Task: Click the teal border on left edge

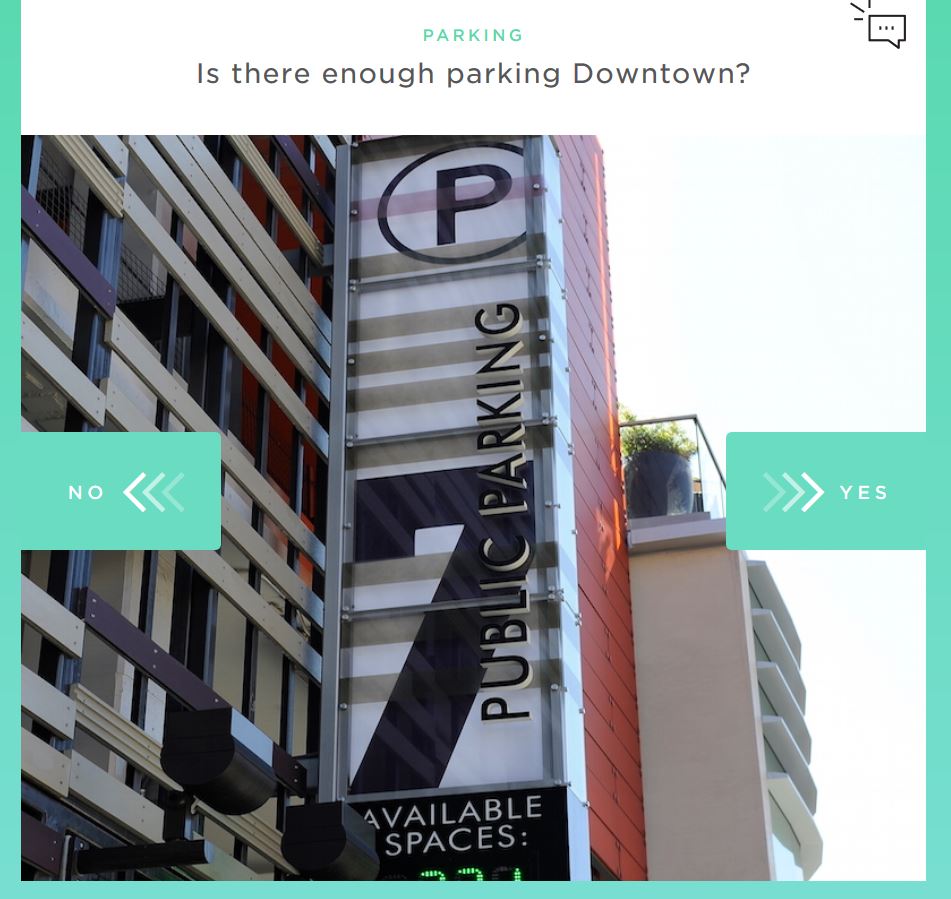Action: [10, 450]
